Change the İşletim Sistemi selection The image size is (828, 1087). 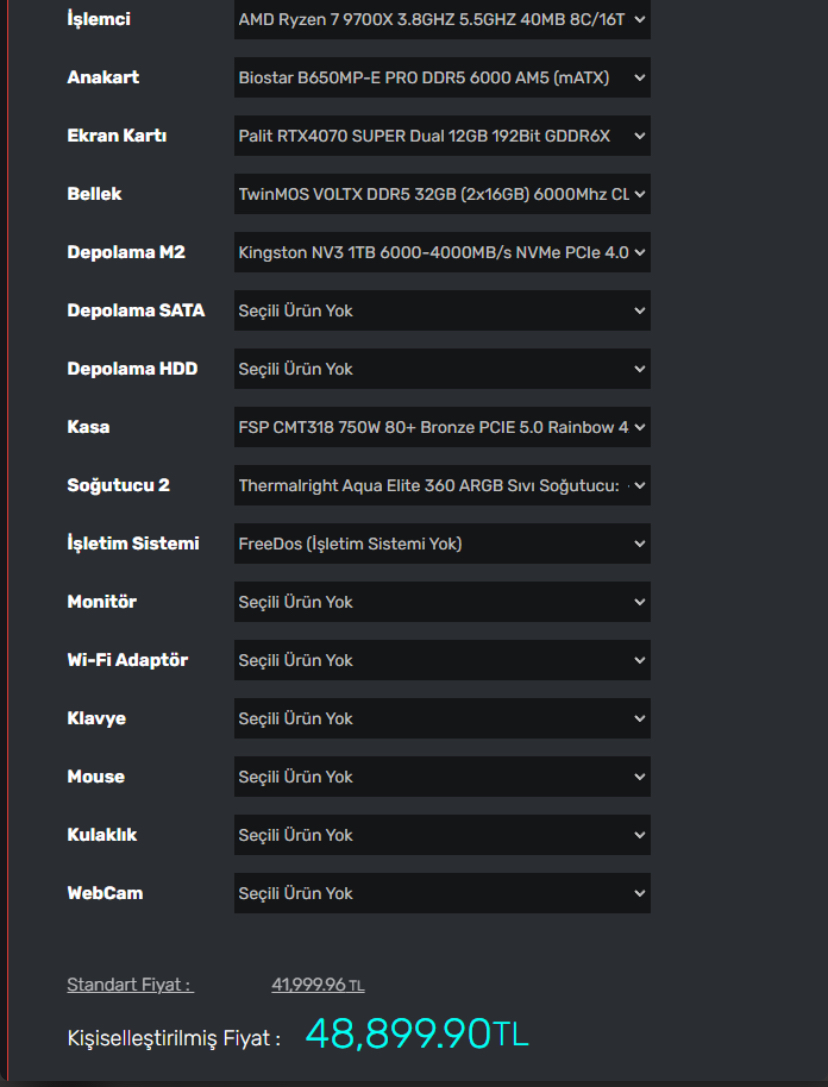point(442,543)
